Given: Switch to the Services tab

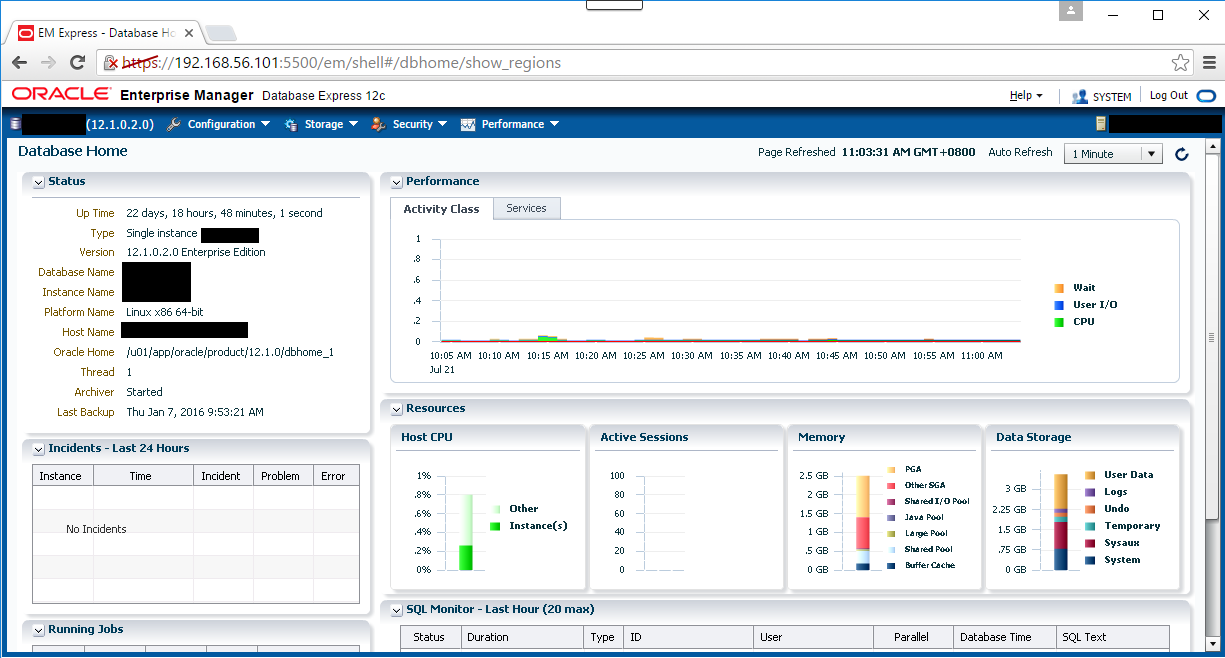Looking at the screenshot, I should [526, 208].
